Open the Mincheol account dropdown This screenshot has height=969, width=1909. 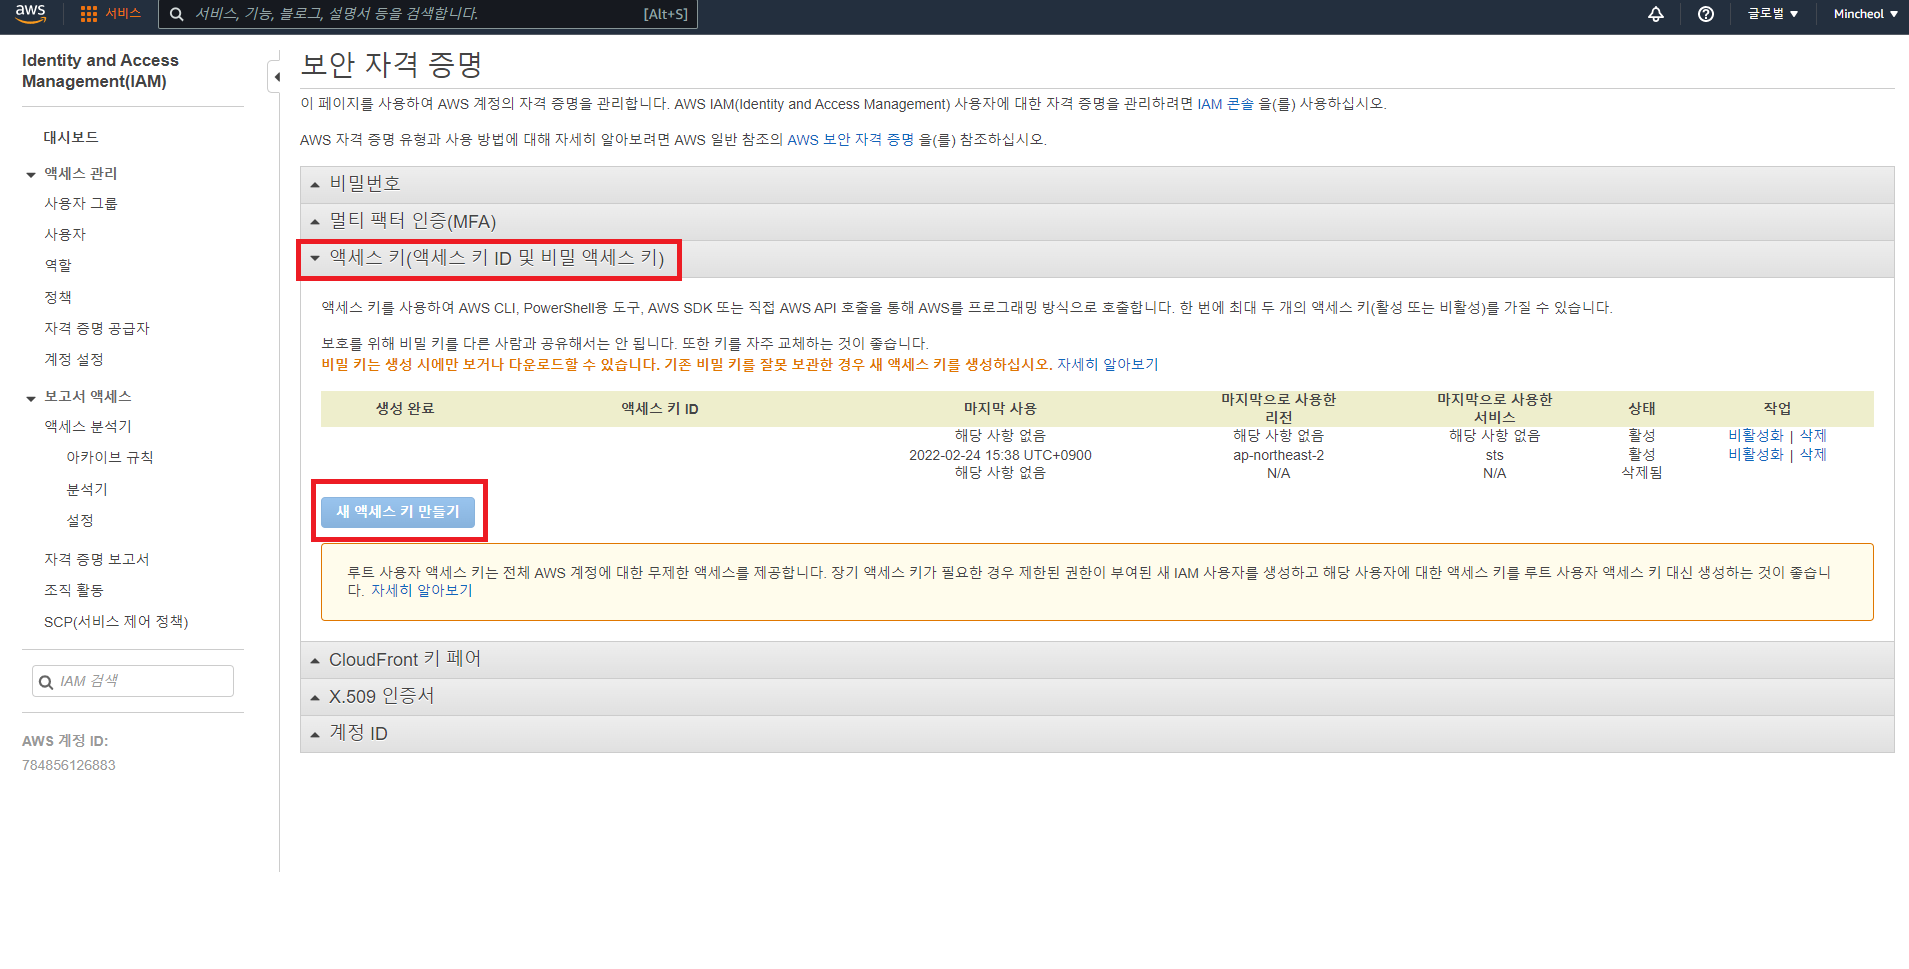click(x=1865, y=14)
